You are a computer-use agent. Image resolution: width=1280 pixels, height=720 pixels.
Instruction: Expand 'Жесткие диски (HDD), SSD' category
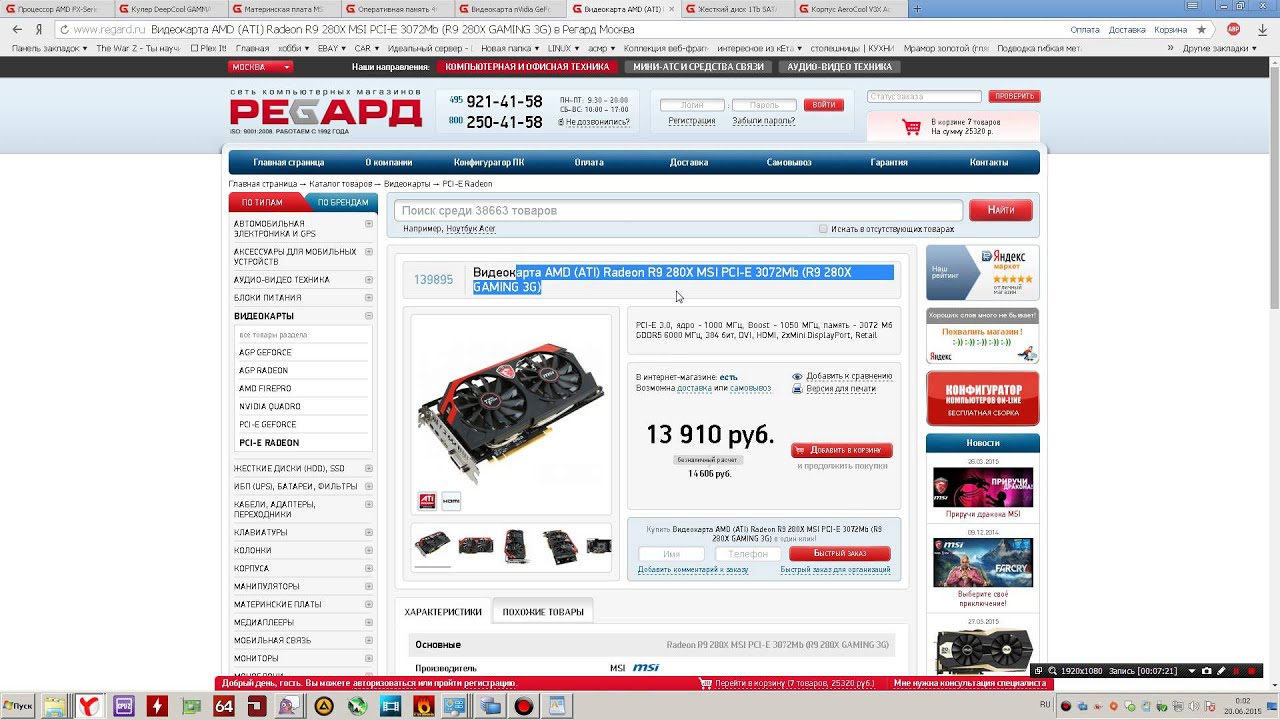(x=369, y=468)
